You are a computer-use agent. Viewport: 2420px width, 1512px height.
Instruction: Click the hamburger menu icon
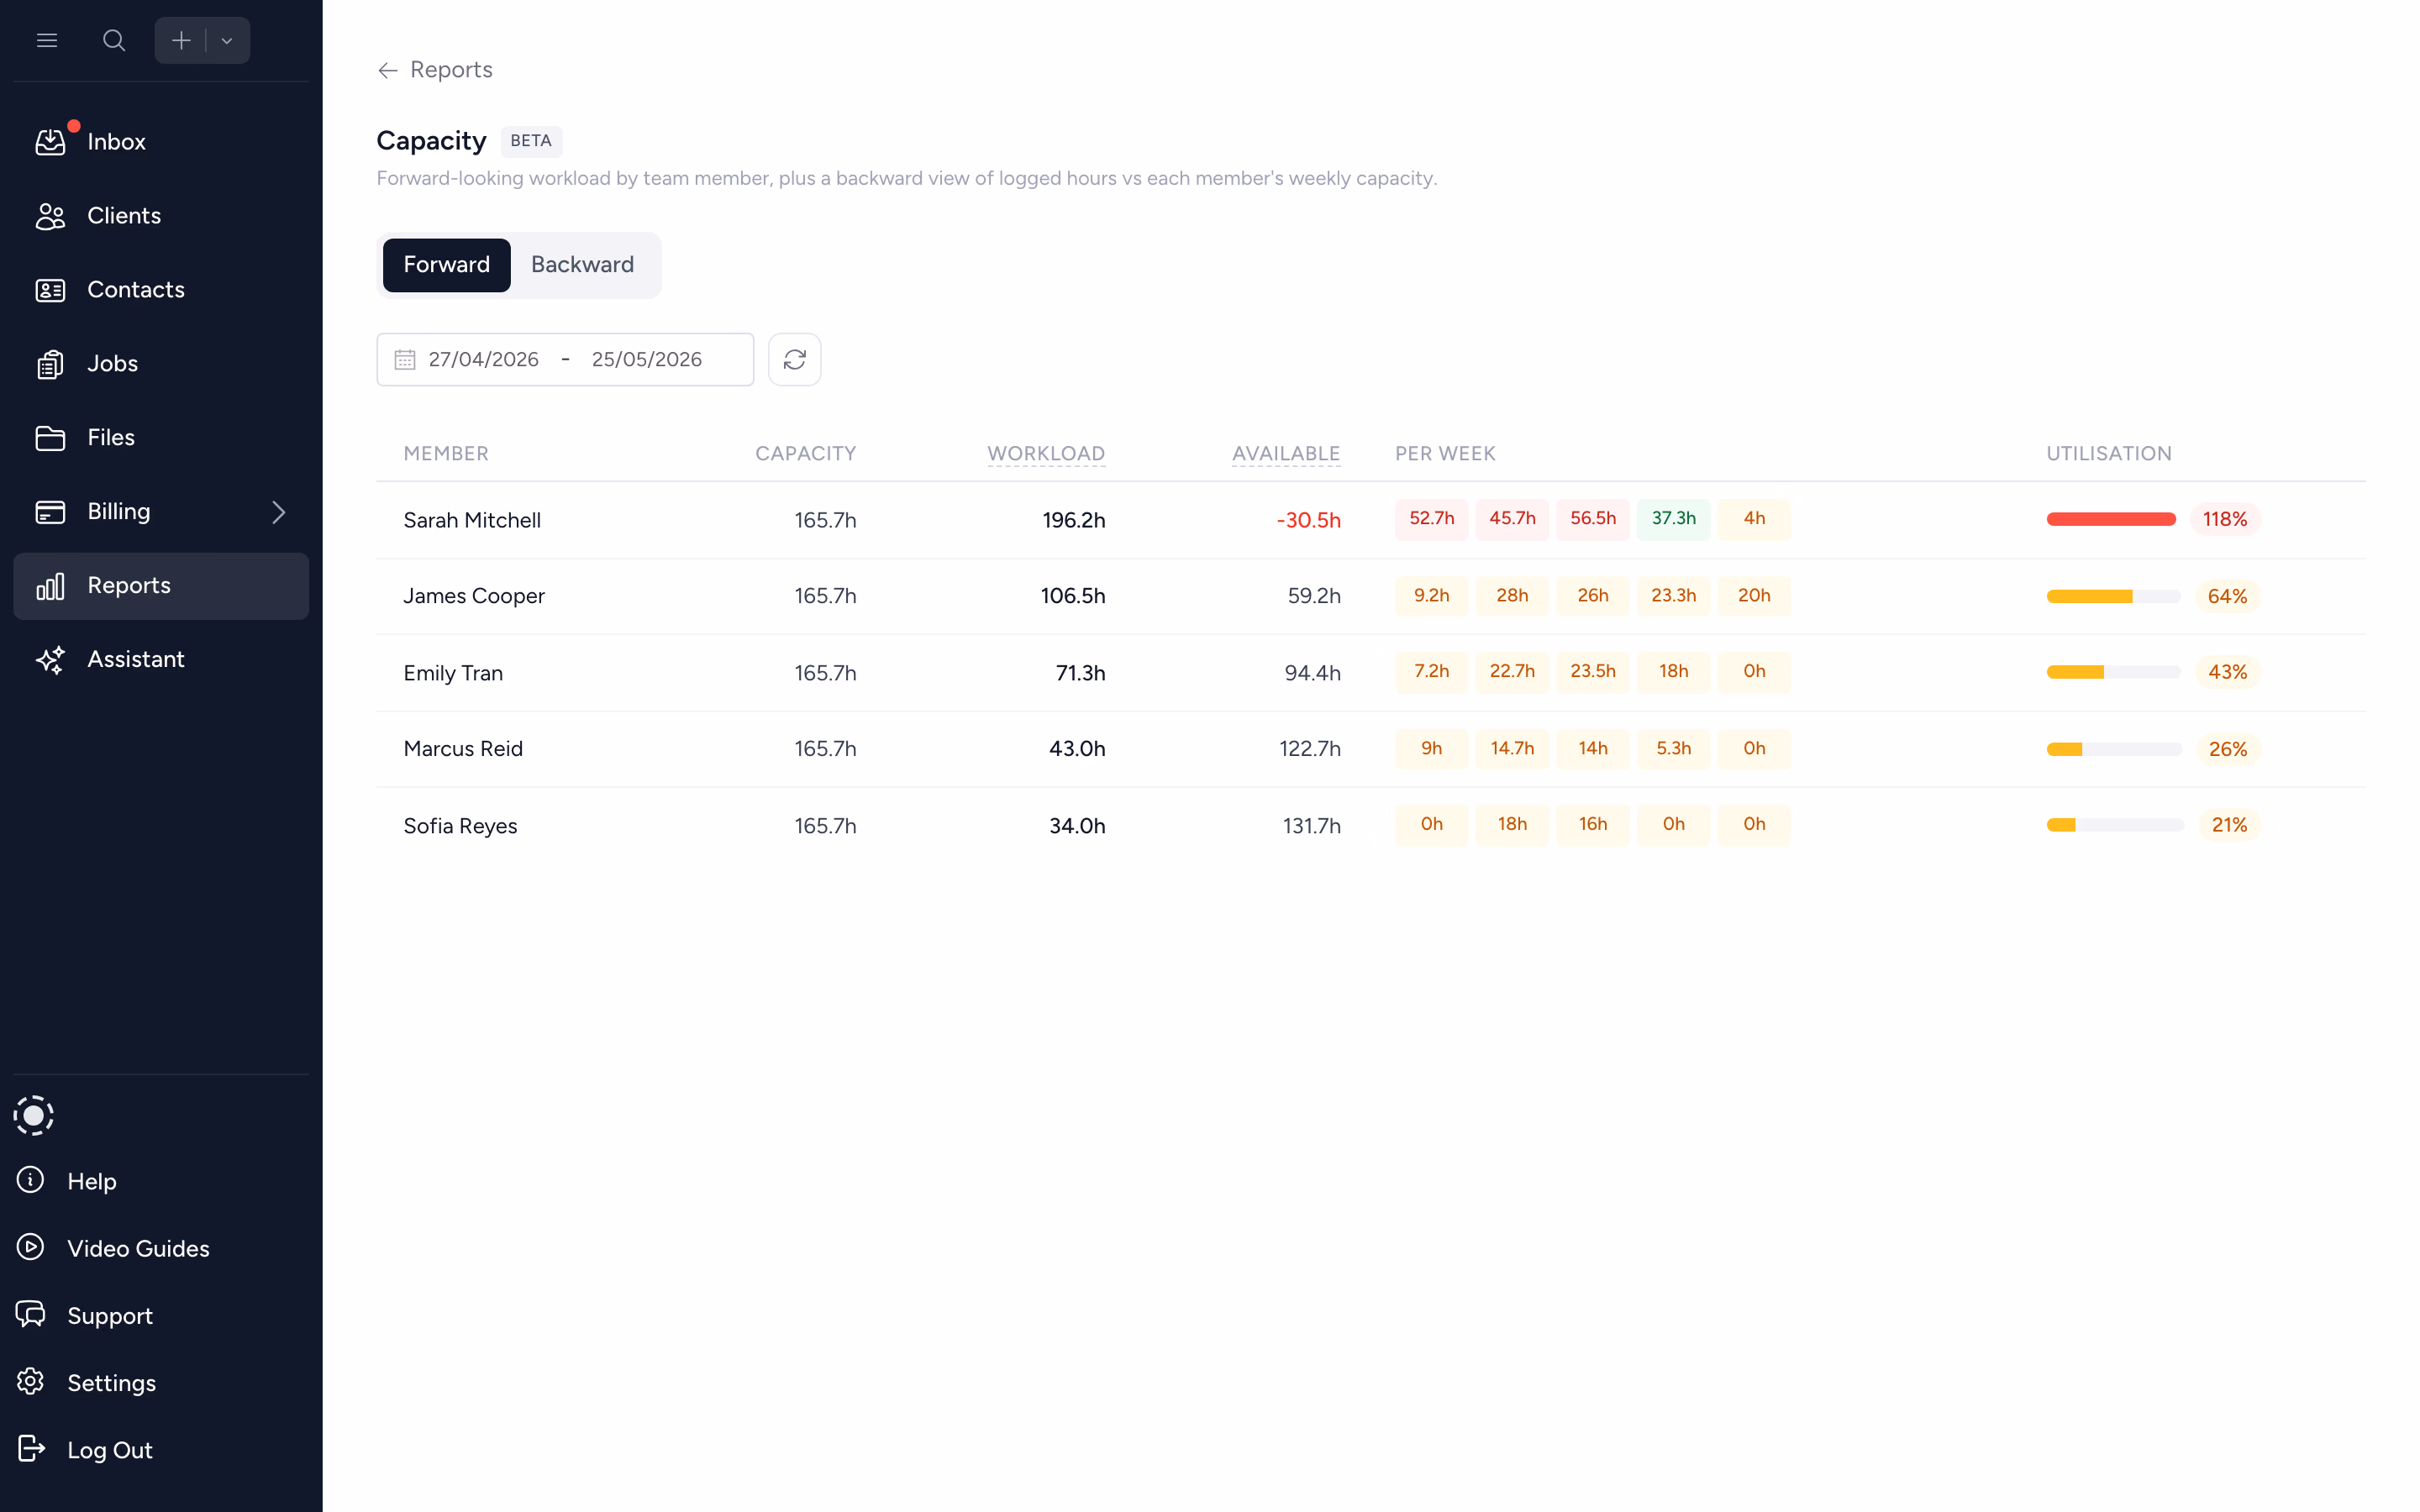47,41
